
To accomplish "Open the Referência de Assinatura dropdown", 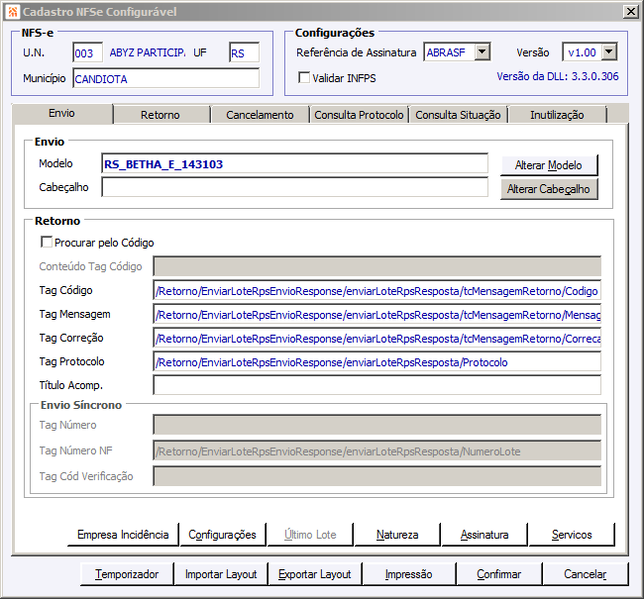I will point(482,52).
